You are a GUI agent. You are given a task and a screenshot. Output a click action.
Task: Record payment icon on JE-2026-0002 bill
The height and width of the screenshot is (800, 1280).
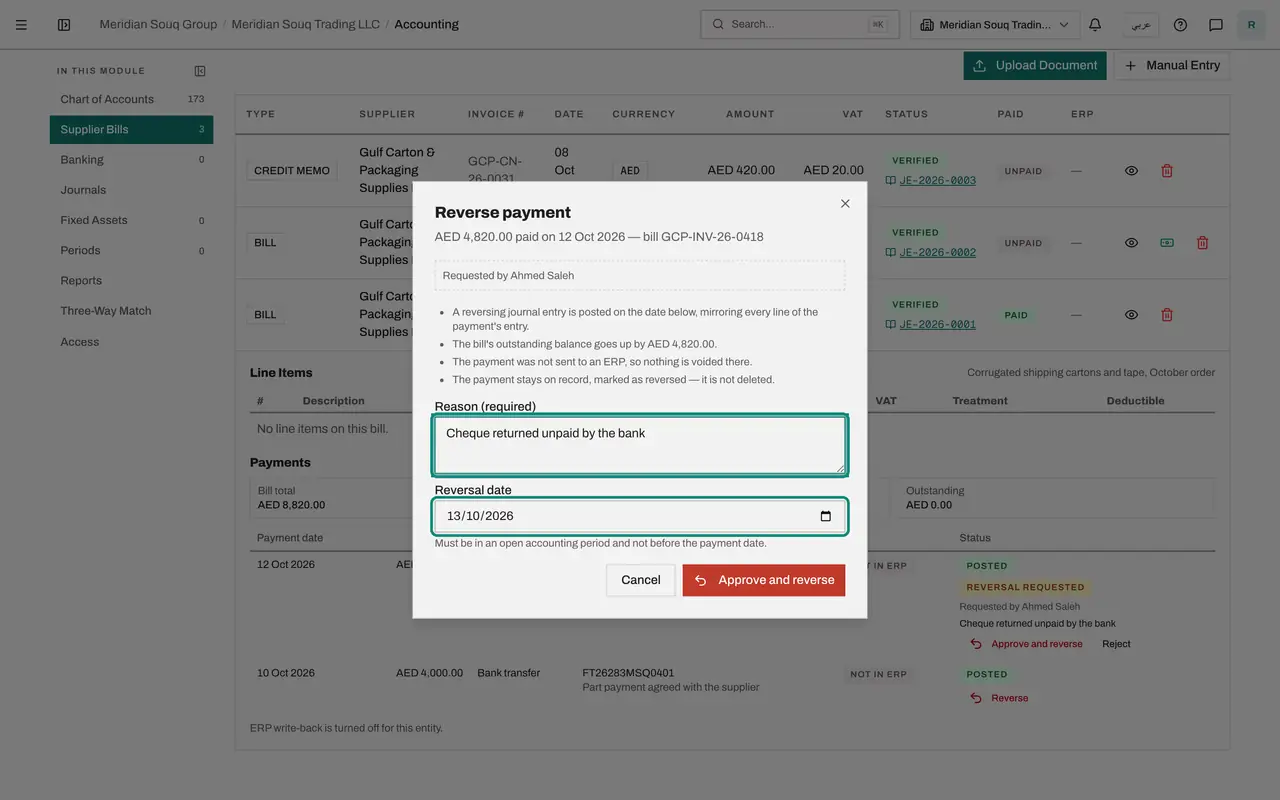pyautogui.click(x=1167, y=243)
